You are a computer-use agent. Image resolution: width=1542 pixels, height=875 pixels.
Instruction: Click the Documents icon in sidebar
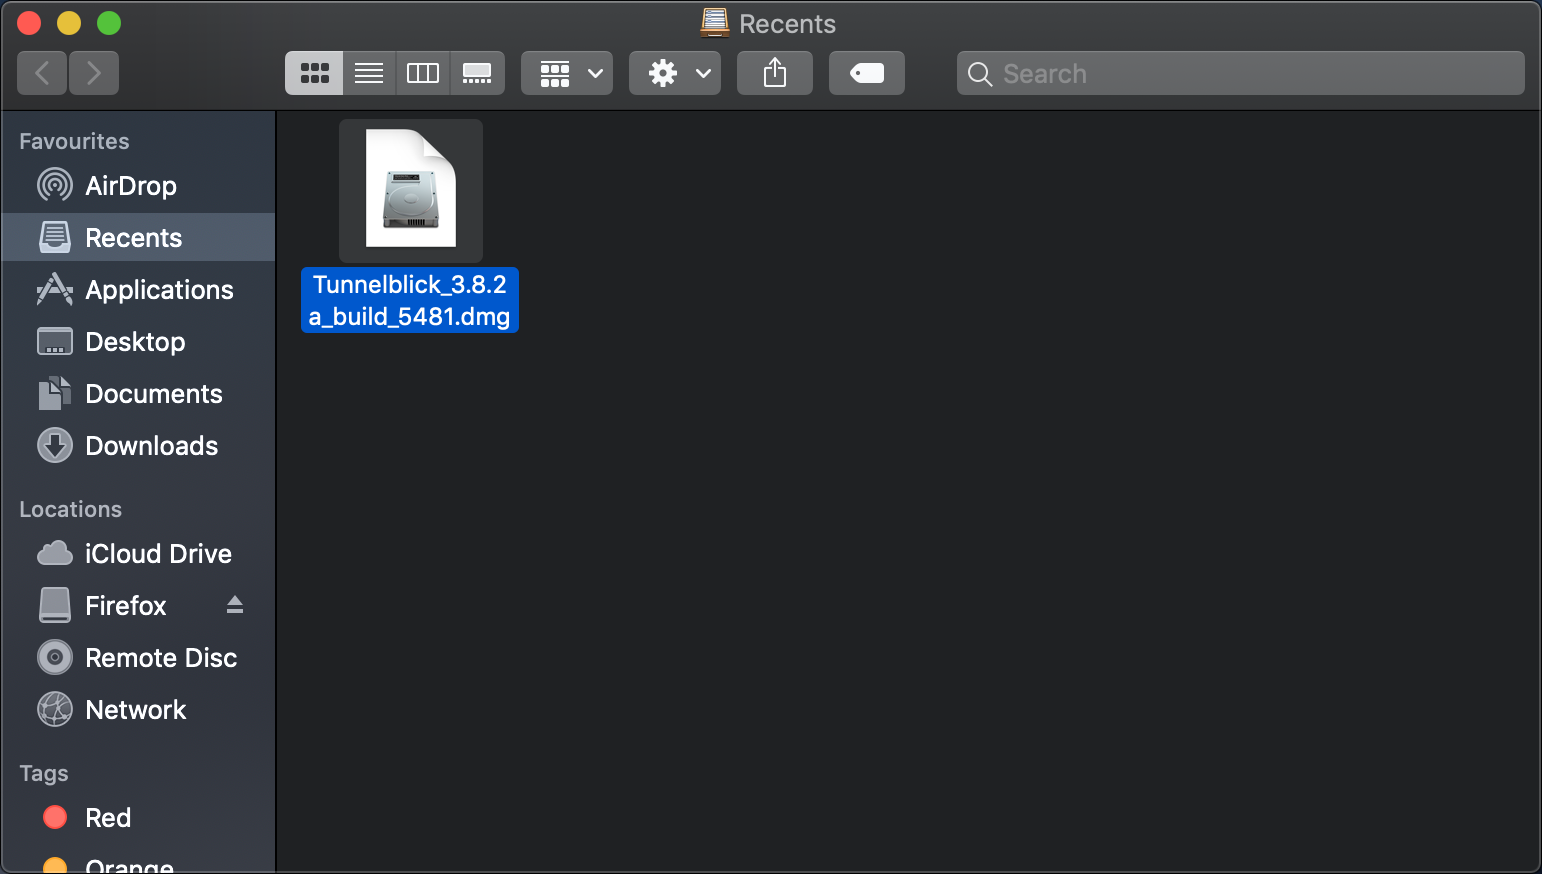click(x=55, y=393)
